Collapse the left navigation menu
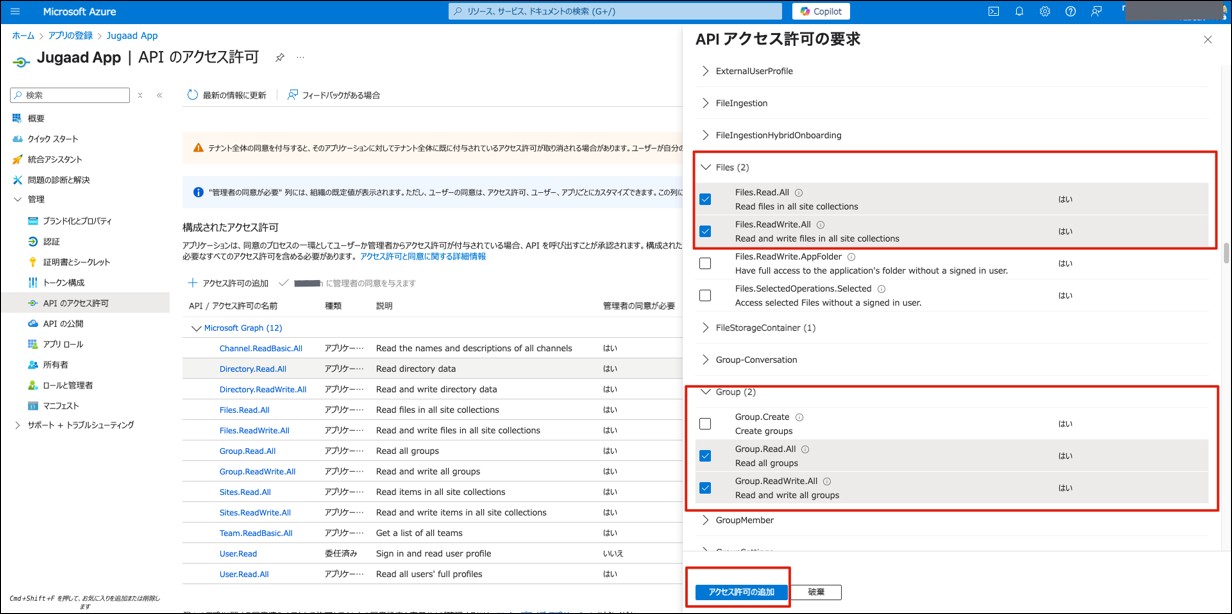The height and width of the screenshot is (614, 1232). 159,95
